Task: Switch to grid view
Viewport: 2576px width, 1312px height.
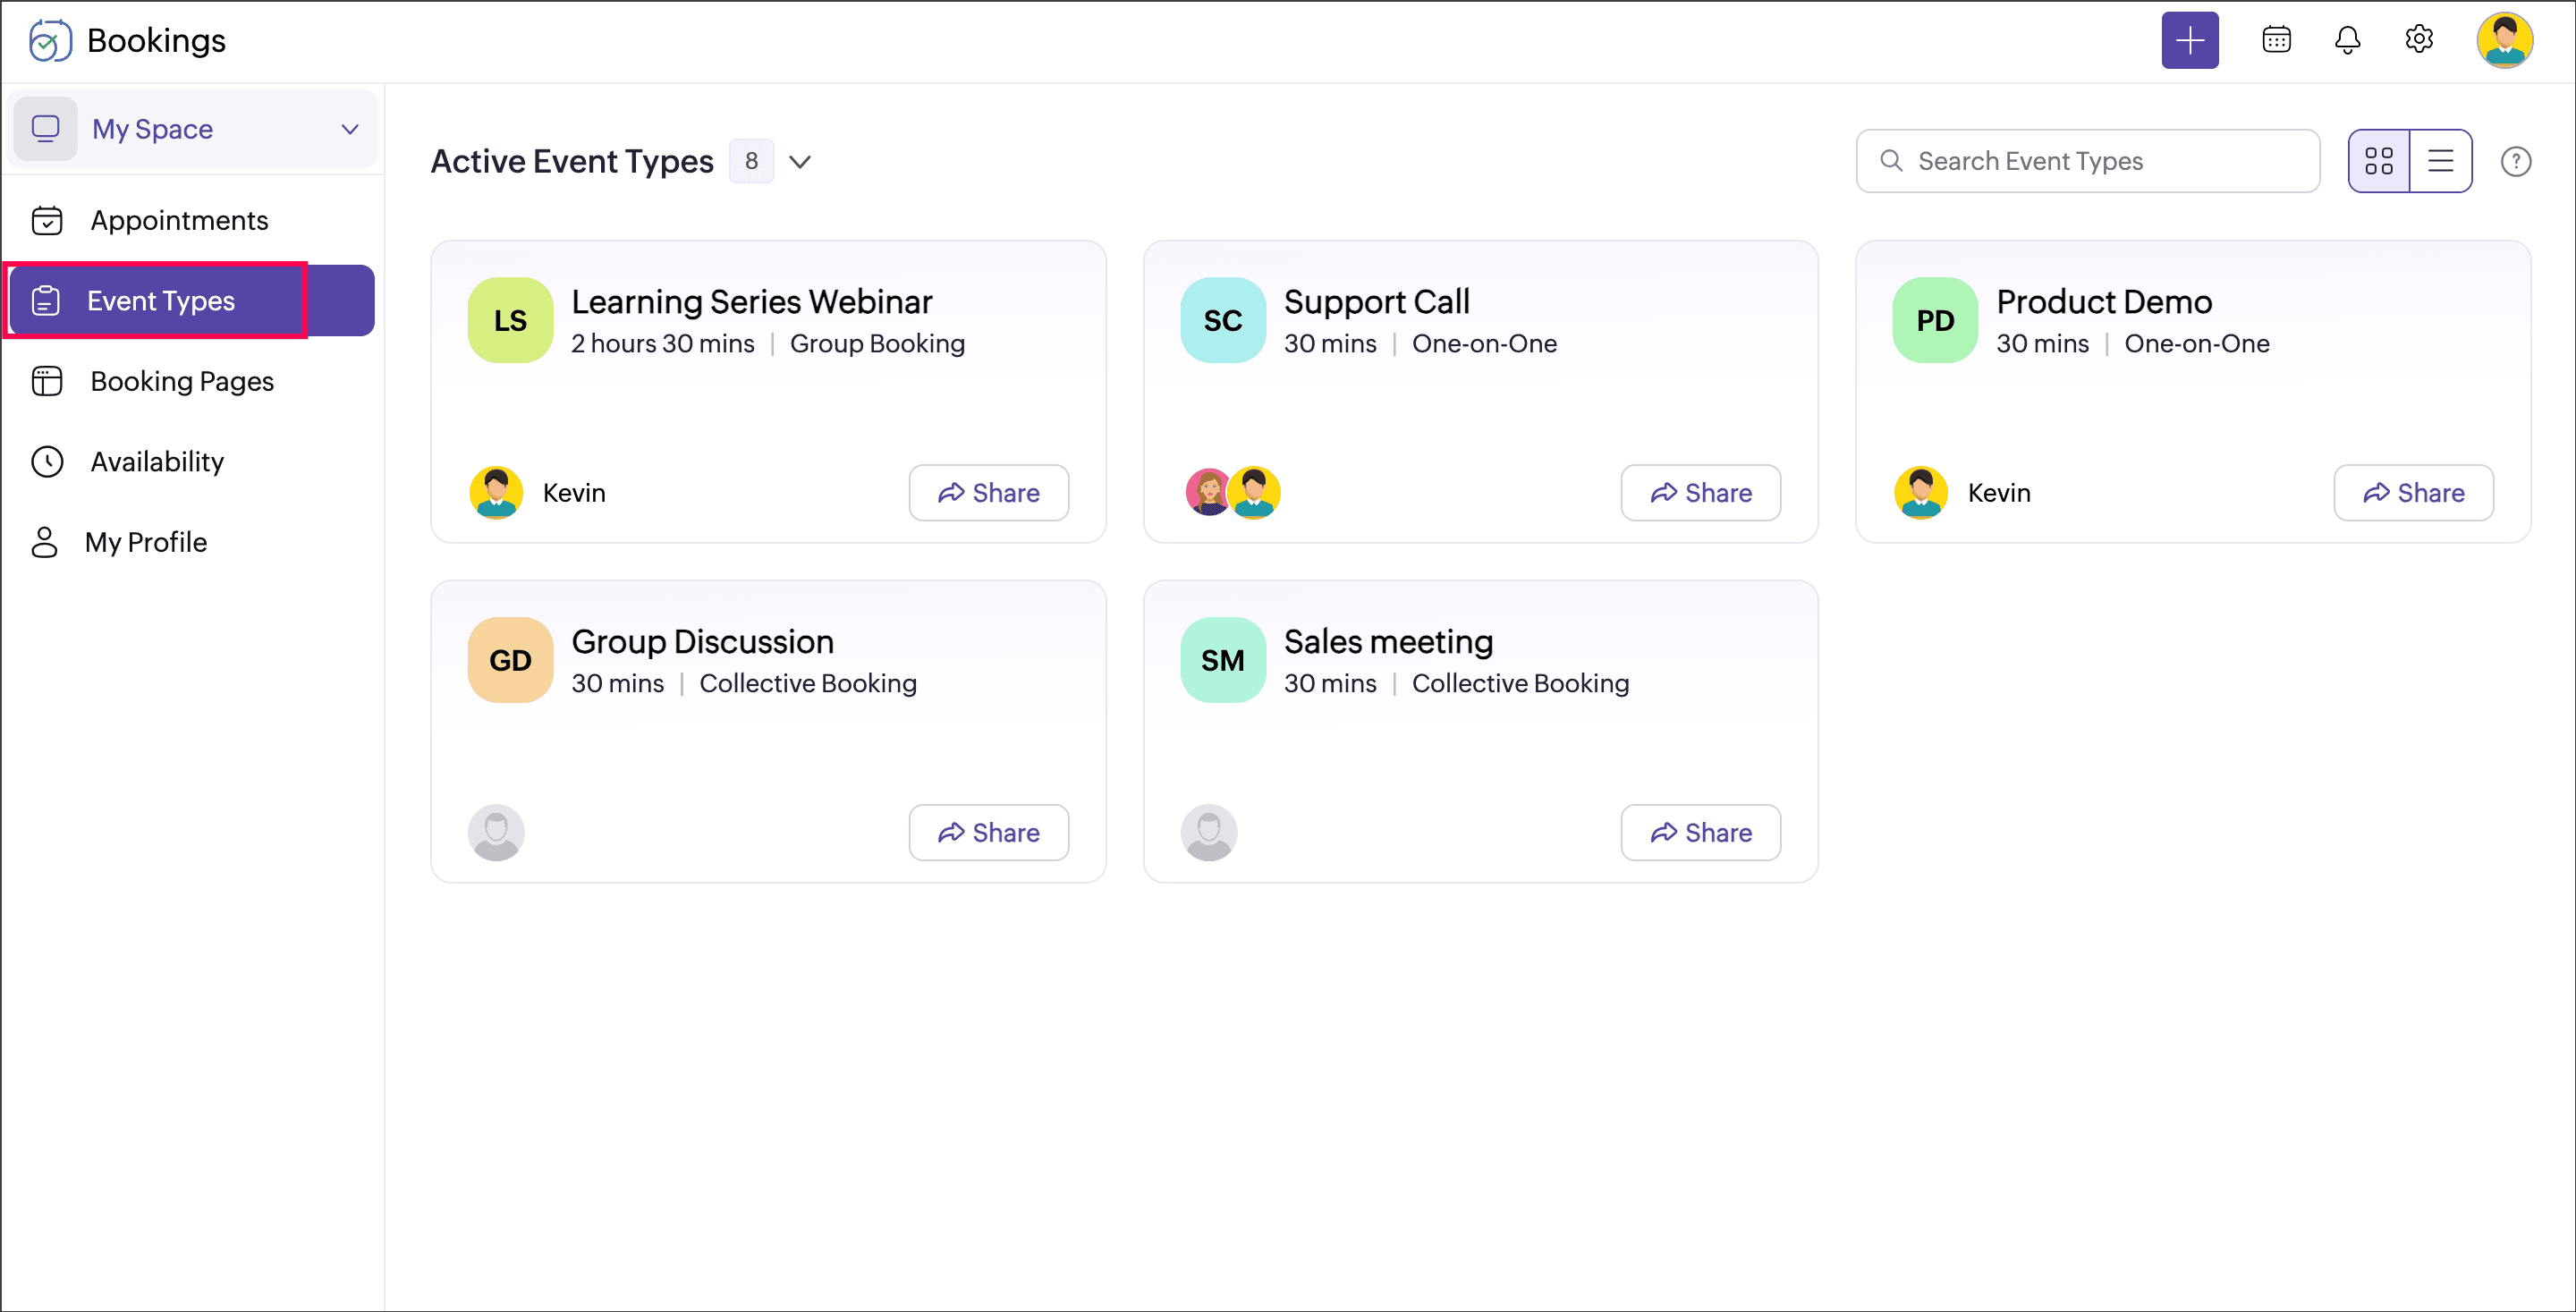Action: [2378, 161]
